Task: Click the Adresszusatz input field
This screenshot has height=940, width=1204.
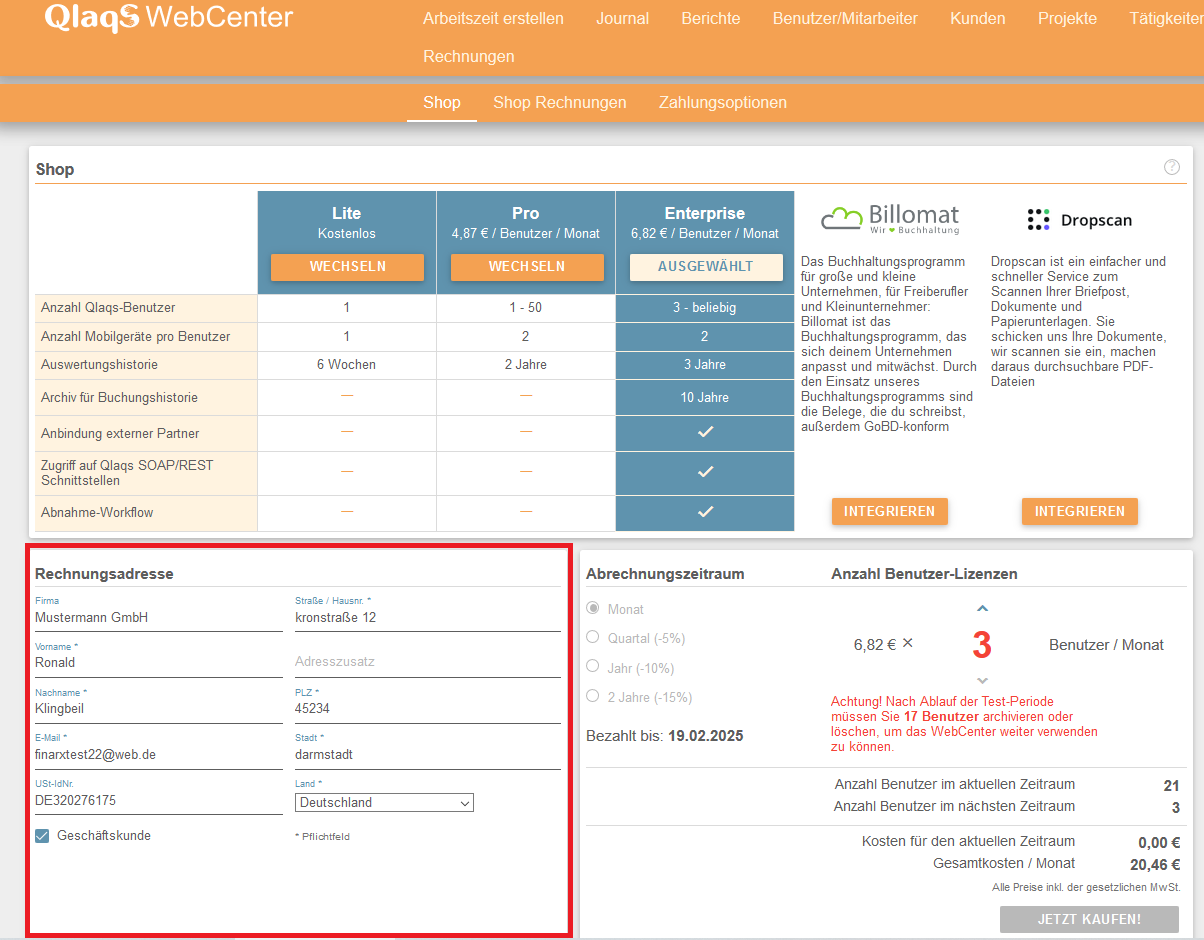Action: tap(427, 662)
